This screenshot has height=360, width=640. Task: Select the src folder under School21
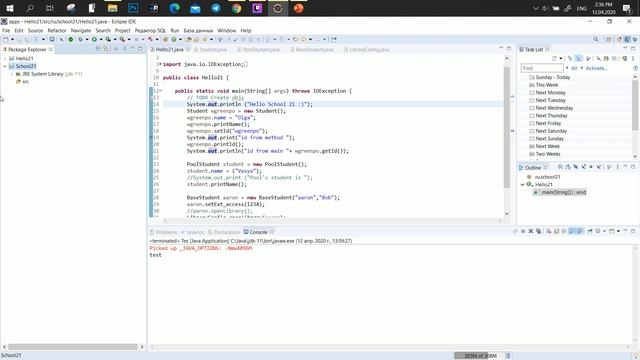pos(25,82)
